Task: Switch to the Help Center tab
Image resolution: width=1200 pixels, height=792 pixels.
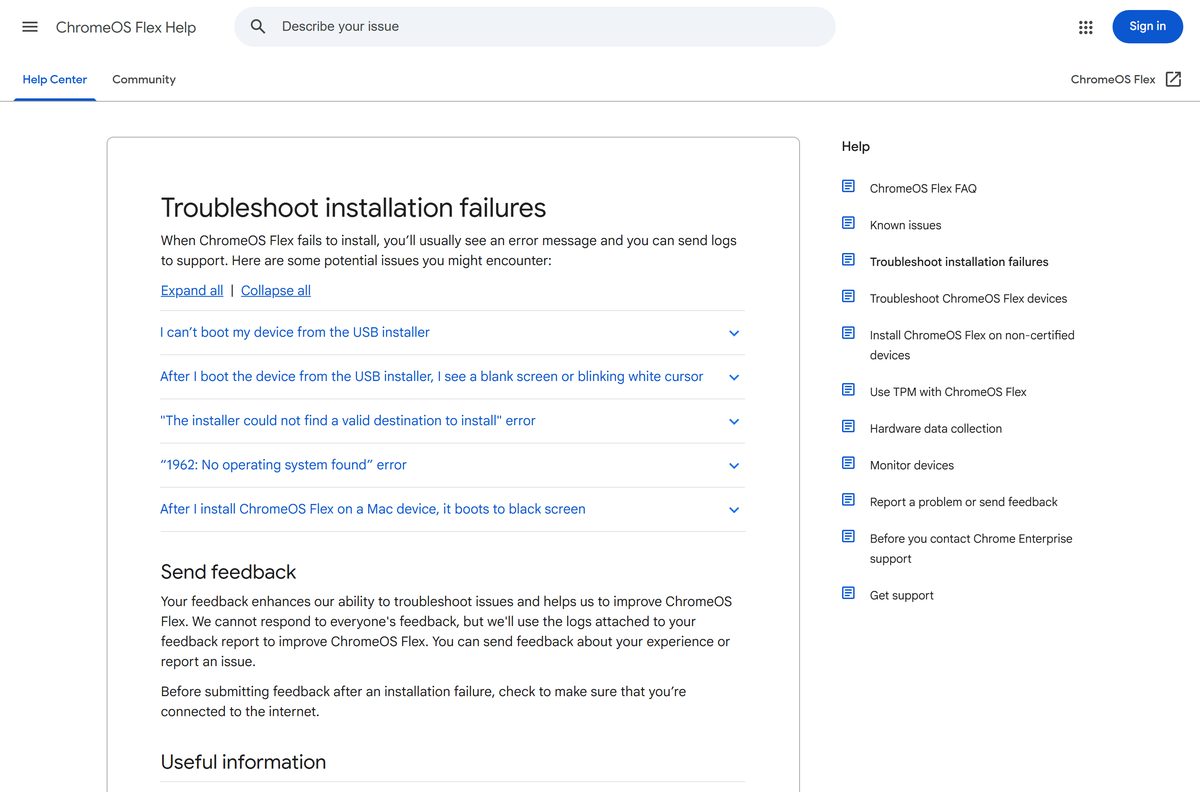Action: (x=55, y=79)
